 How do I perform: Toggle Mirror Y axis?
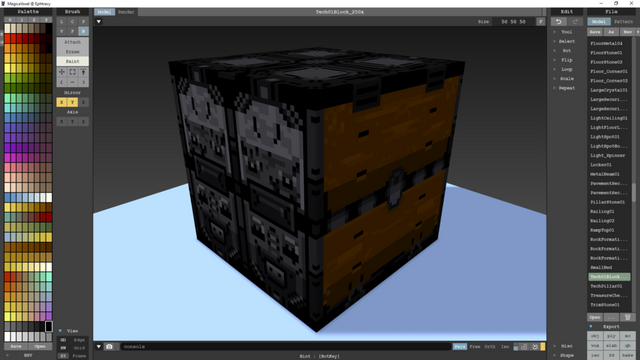pyautogui.click(x=72, y=102)
